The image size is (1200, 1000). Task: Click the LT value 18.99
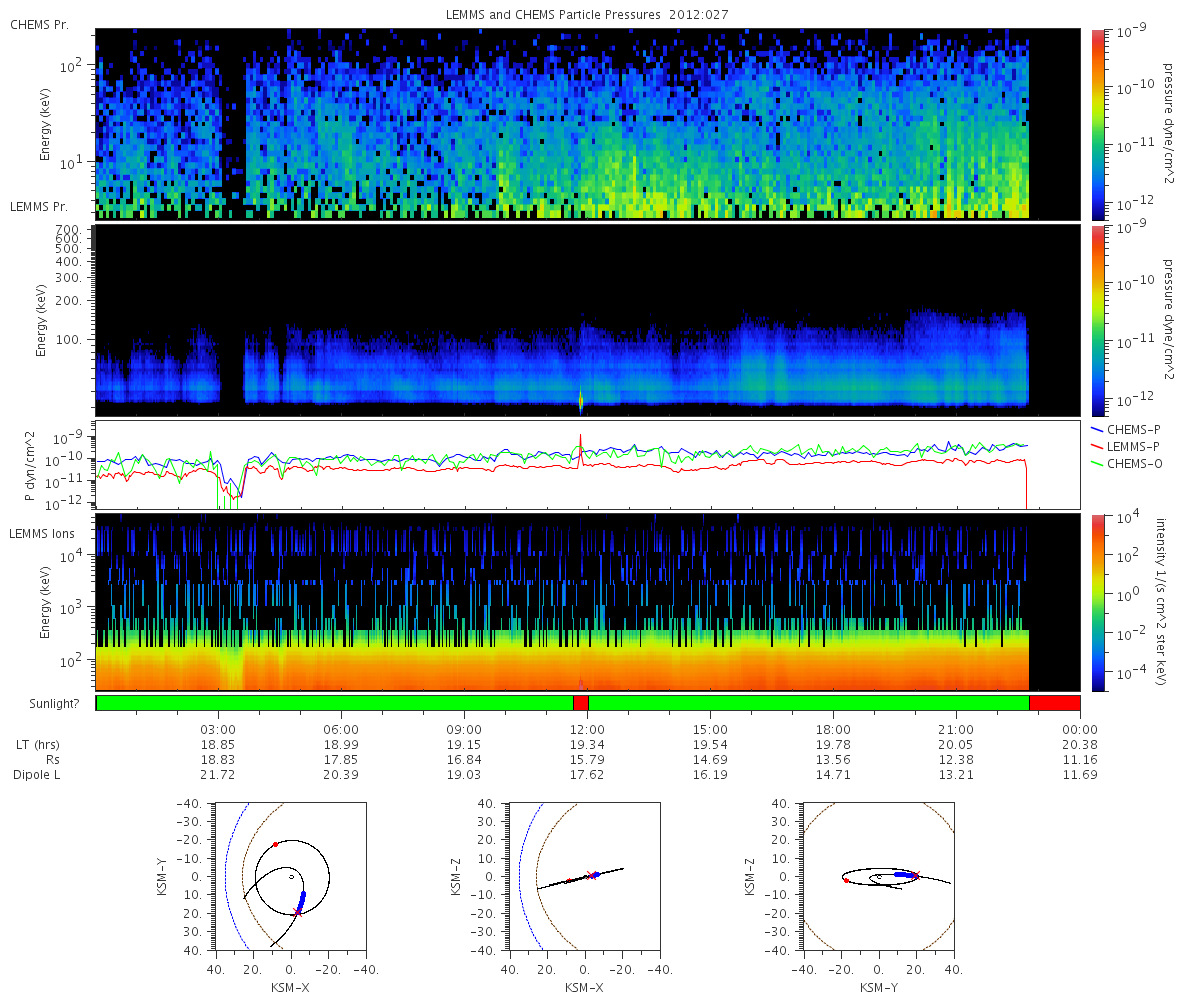[x=341, y=745]
